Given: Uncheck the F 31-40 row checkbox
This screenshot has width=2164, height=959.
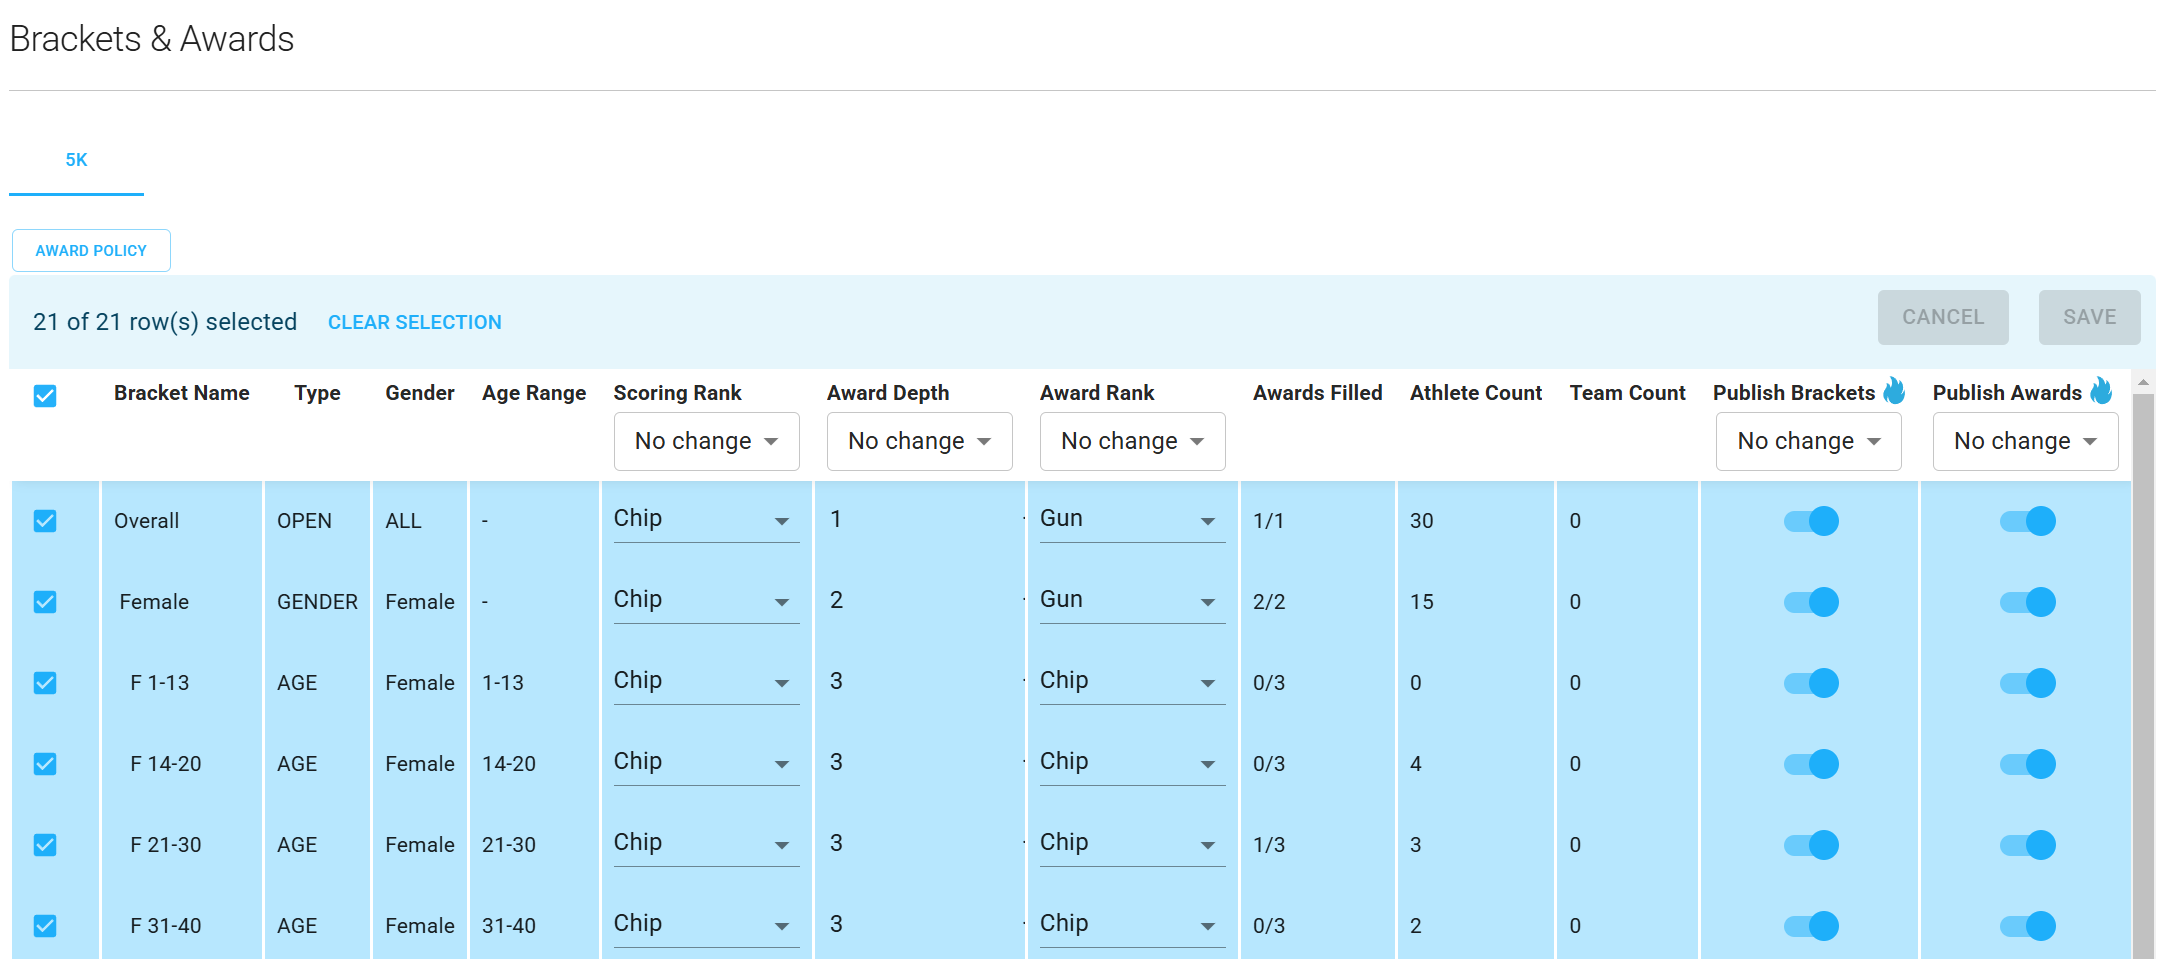Looking at the screenshot, I should click(x=45, y=926).
